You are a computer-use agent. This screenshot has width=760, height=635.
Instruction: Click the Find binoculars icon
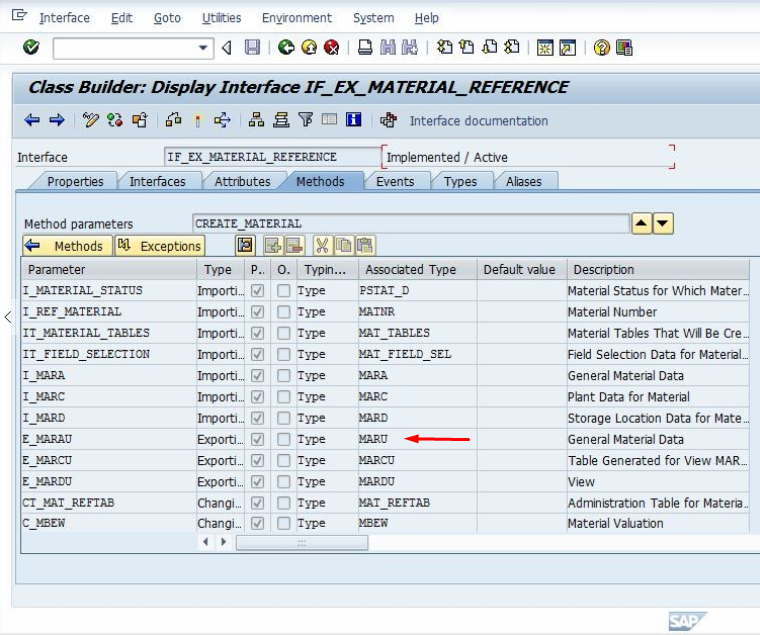click(x=388, y=48)
